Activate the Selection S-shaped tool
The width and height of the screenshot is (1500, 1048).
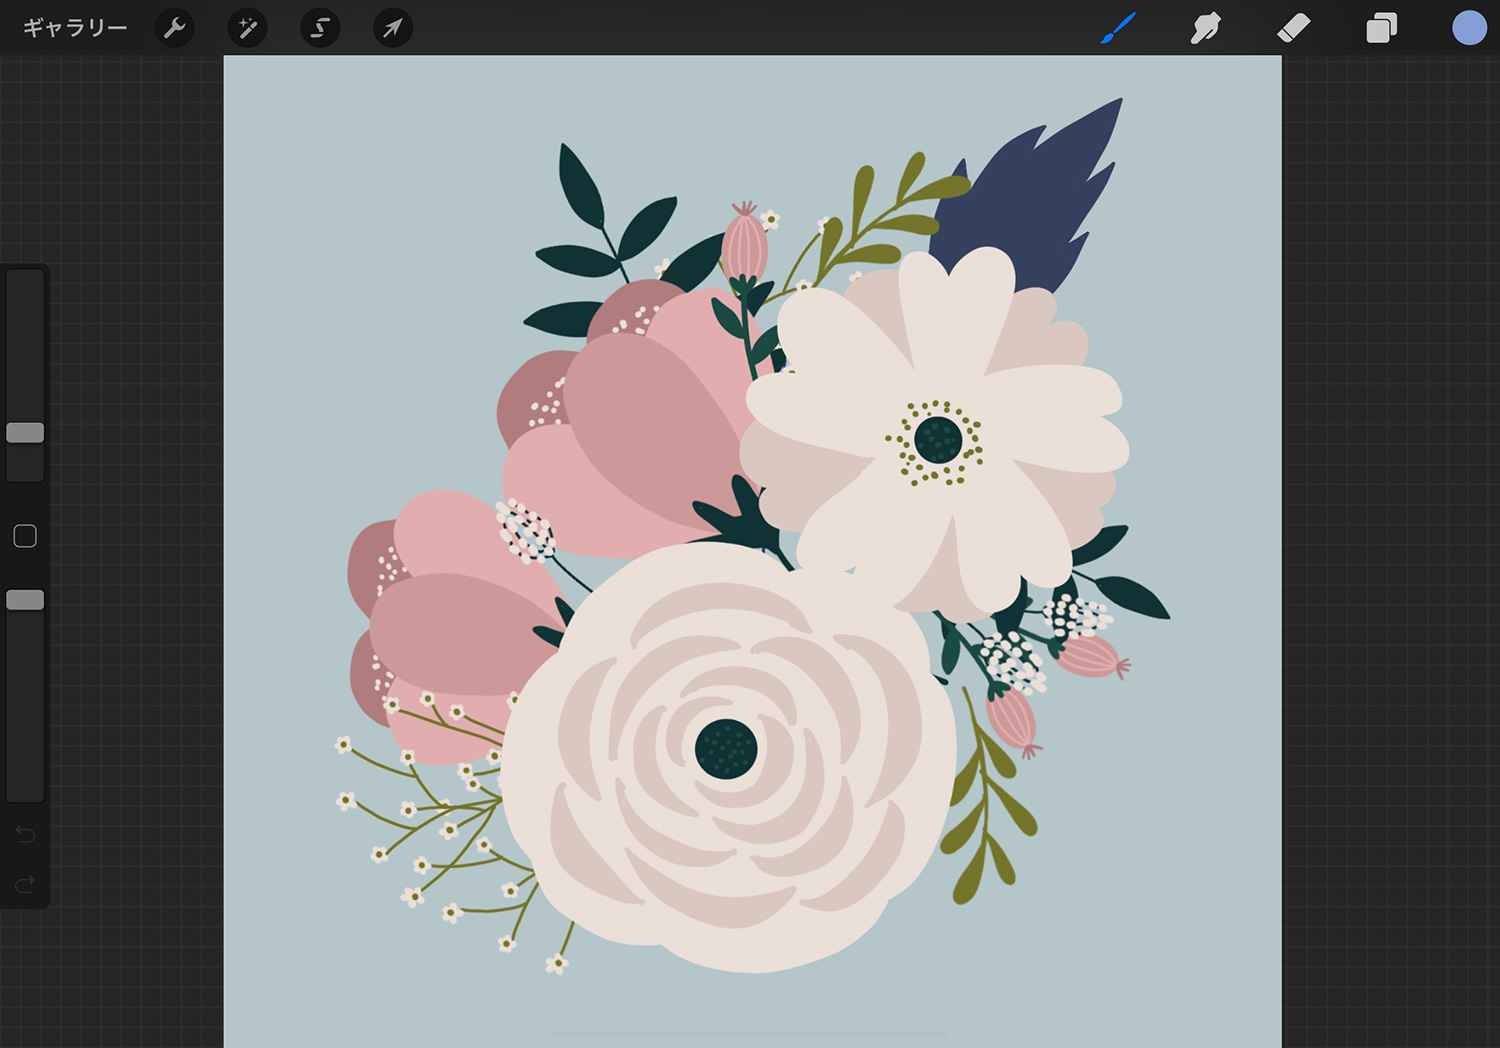320,28
